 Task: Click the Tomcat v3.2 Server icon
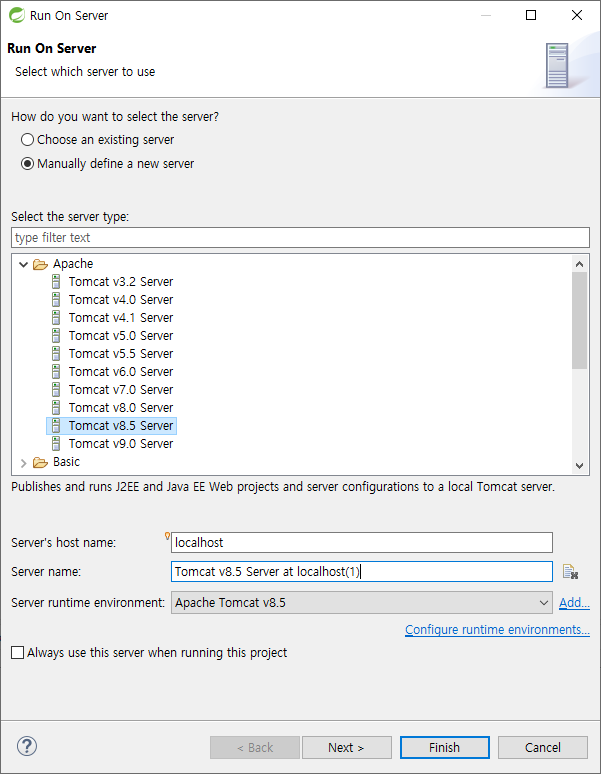56,282
